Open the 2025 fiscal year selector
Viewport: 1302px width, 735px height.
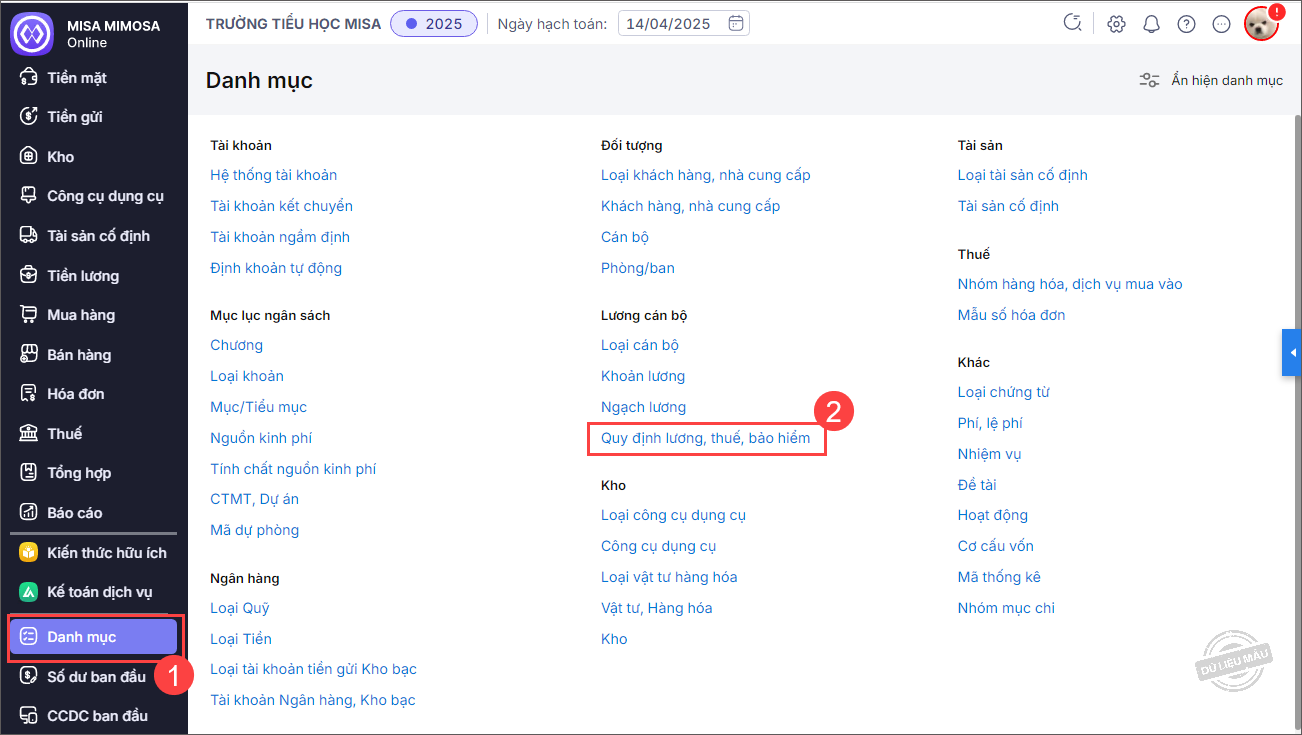[434, 24]
